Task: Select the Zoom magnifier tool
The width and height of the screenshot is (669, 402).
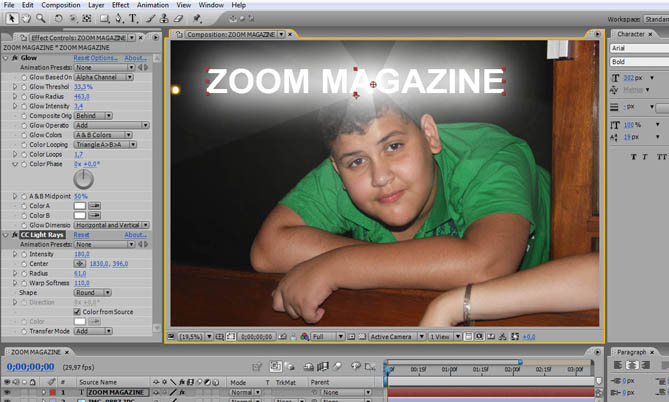Action: tap(40, 18)
